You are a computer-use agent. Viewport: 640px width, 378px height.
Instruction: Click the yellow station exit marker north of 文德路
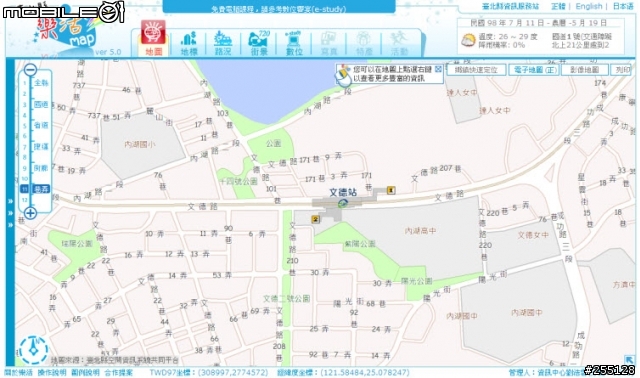[391, 190]
